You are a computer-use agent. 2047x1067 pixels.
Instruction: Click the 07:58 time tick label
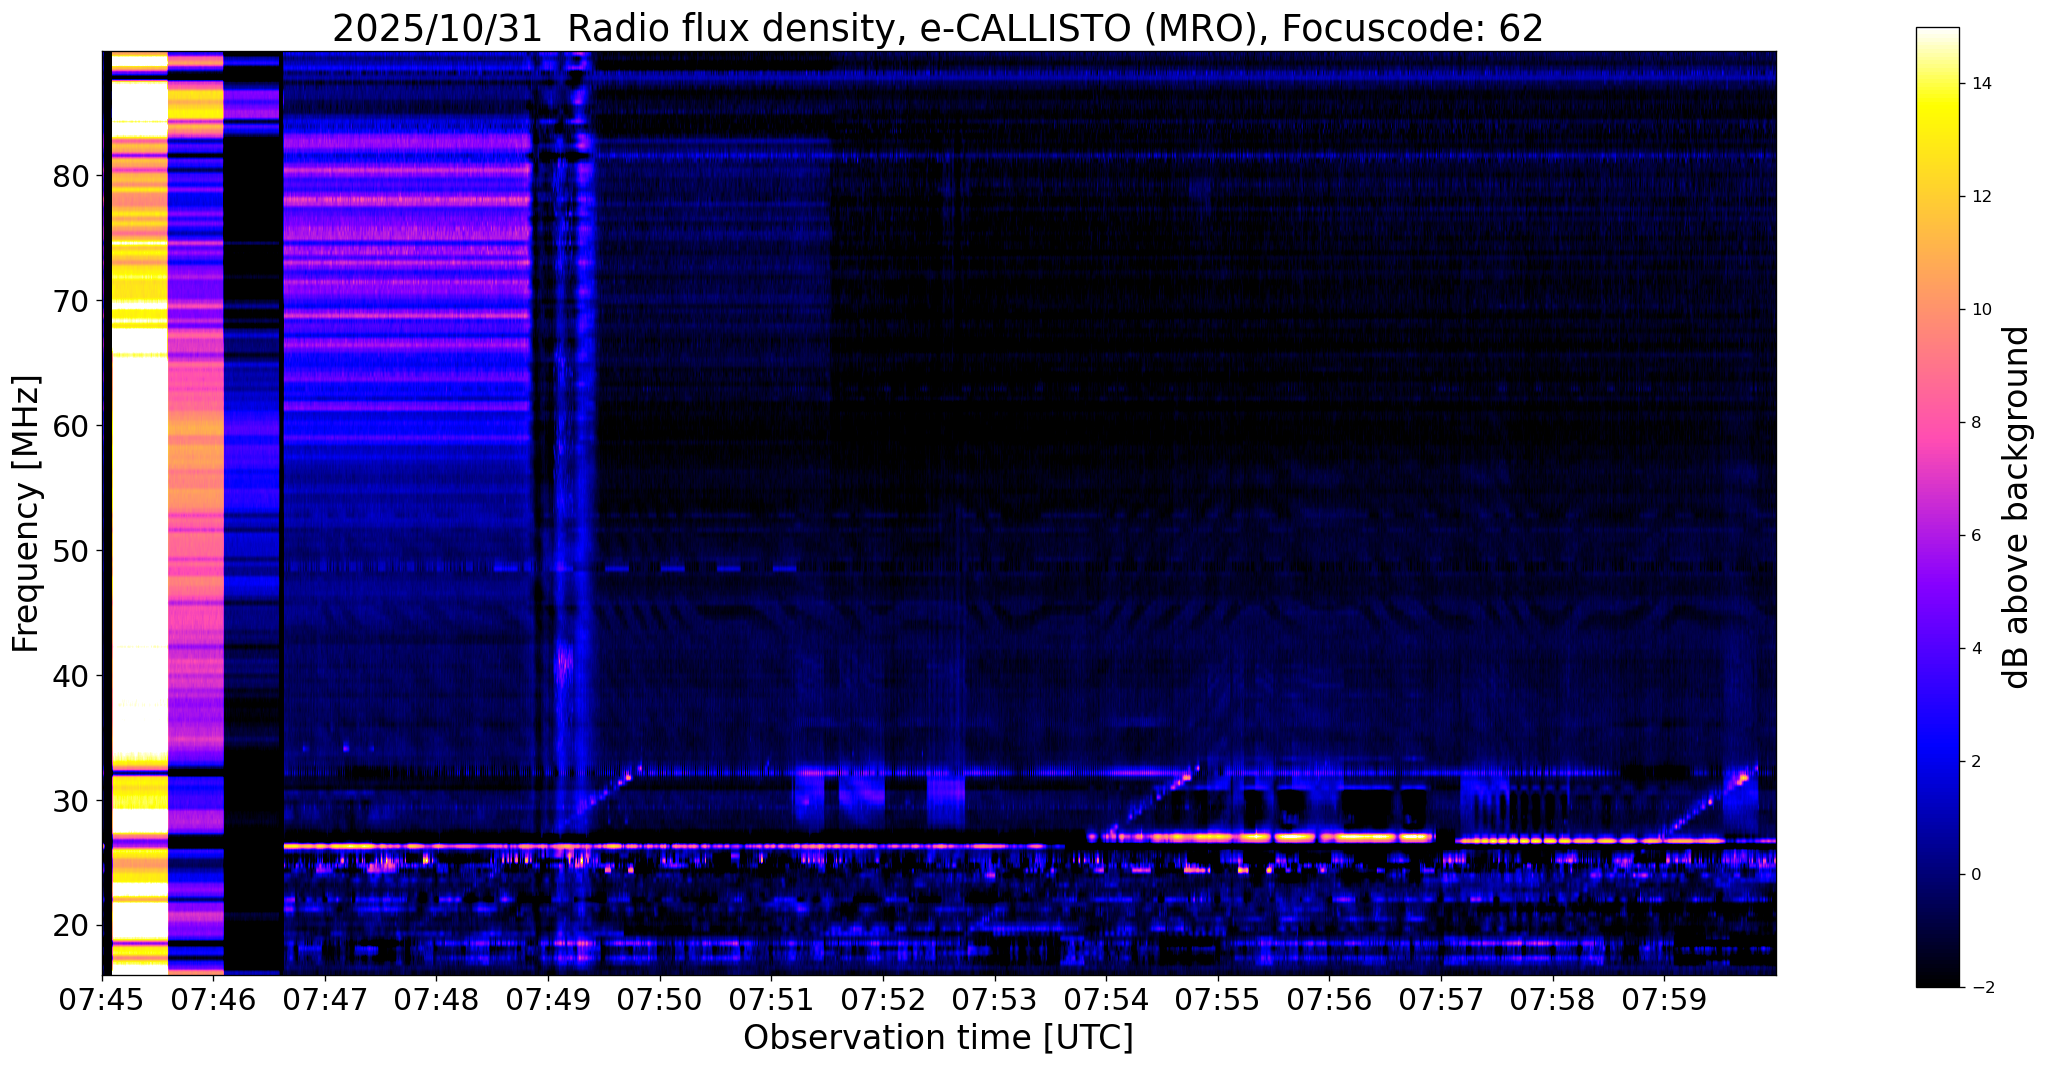pos(1552,998)
